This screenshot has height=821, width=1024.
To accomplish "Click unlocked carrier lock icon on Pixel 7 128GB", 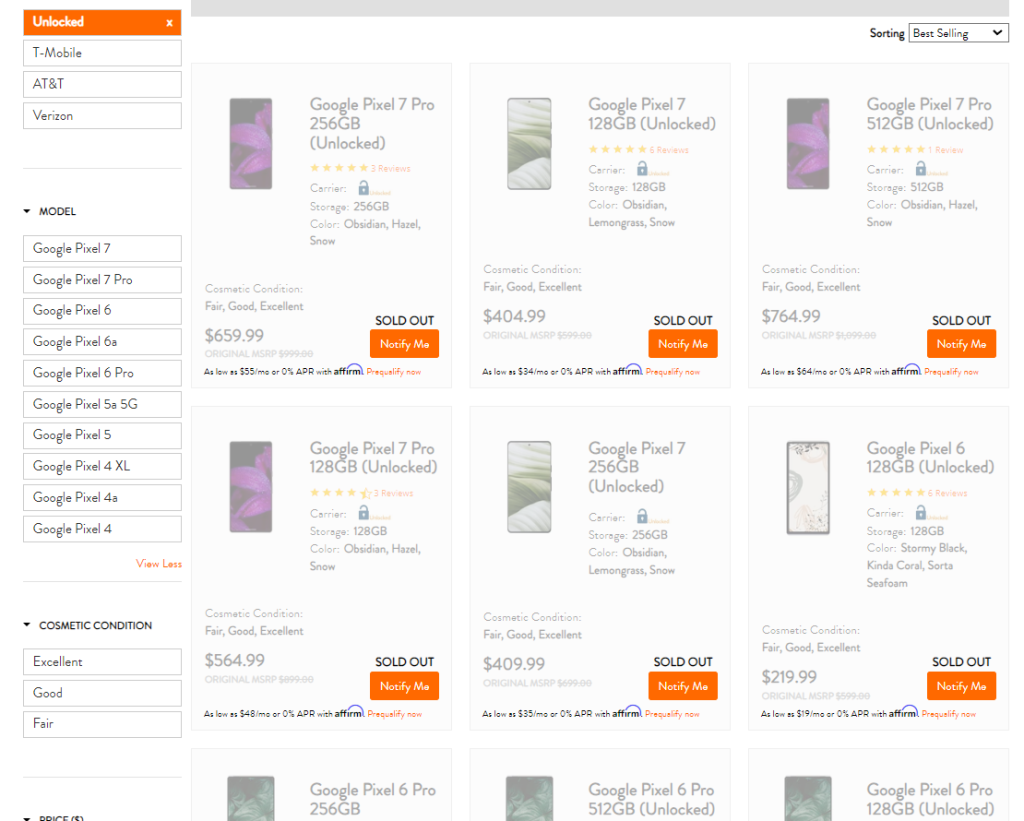I will (x=642, y=169).
